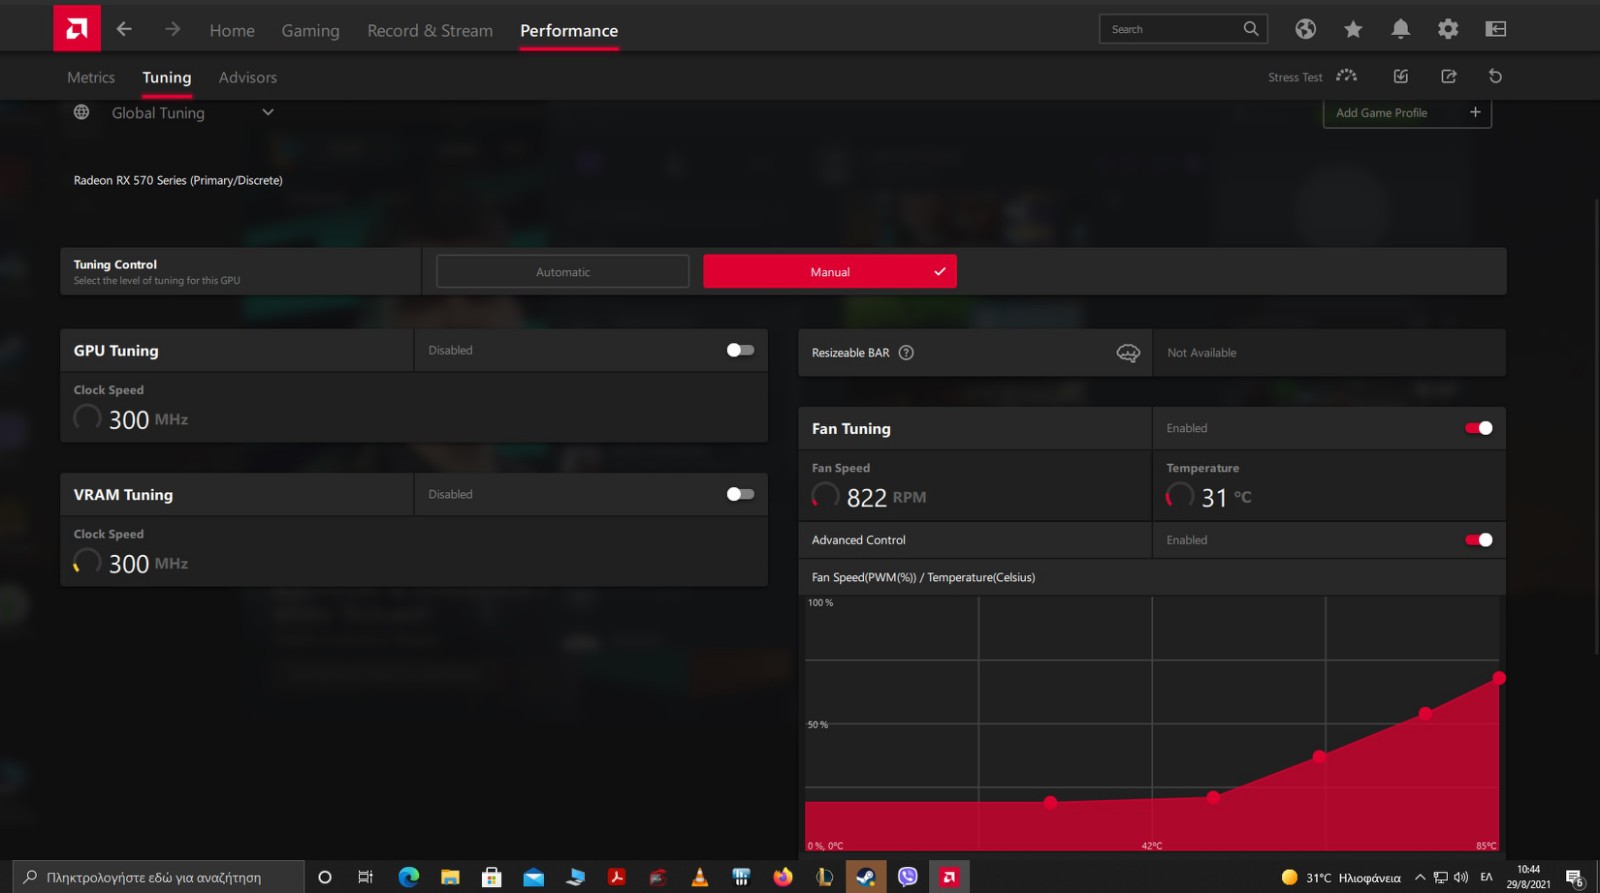Click the reset tuning arrow icon
The height and width of the screenshot is (893, 1600).
point(1495,76)
